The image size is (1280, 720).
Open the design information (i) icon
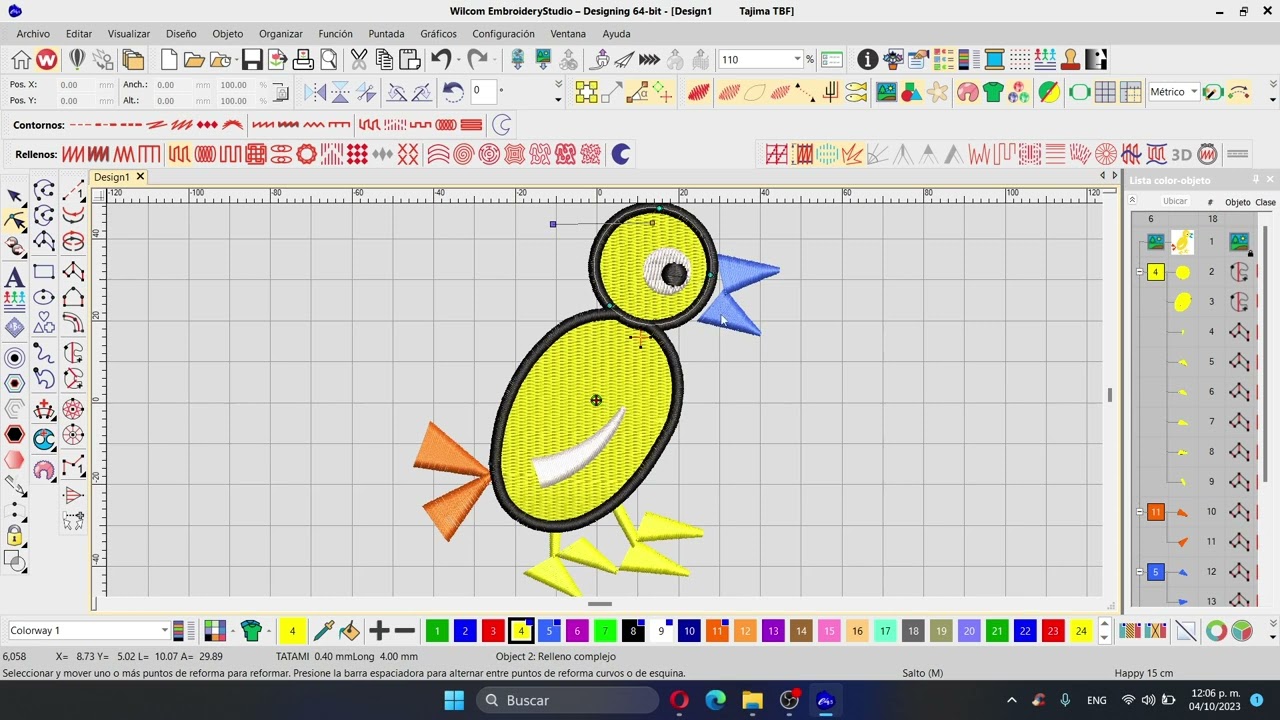pos(867,60)
